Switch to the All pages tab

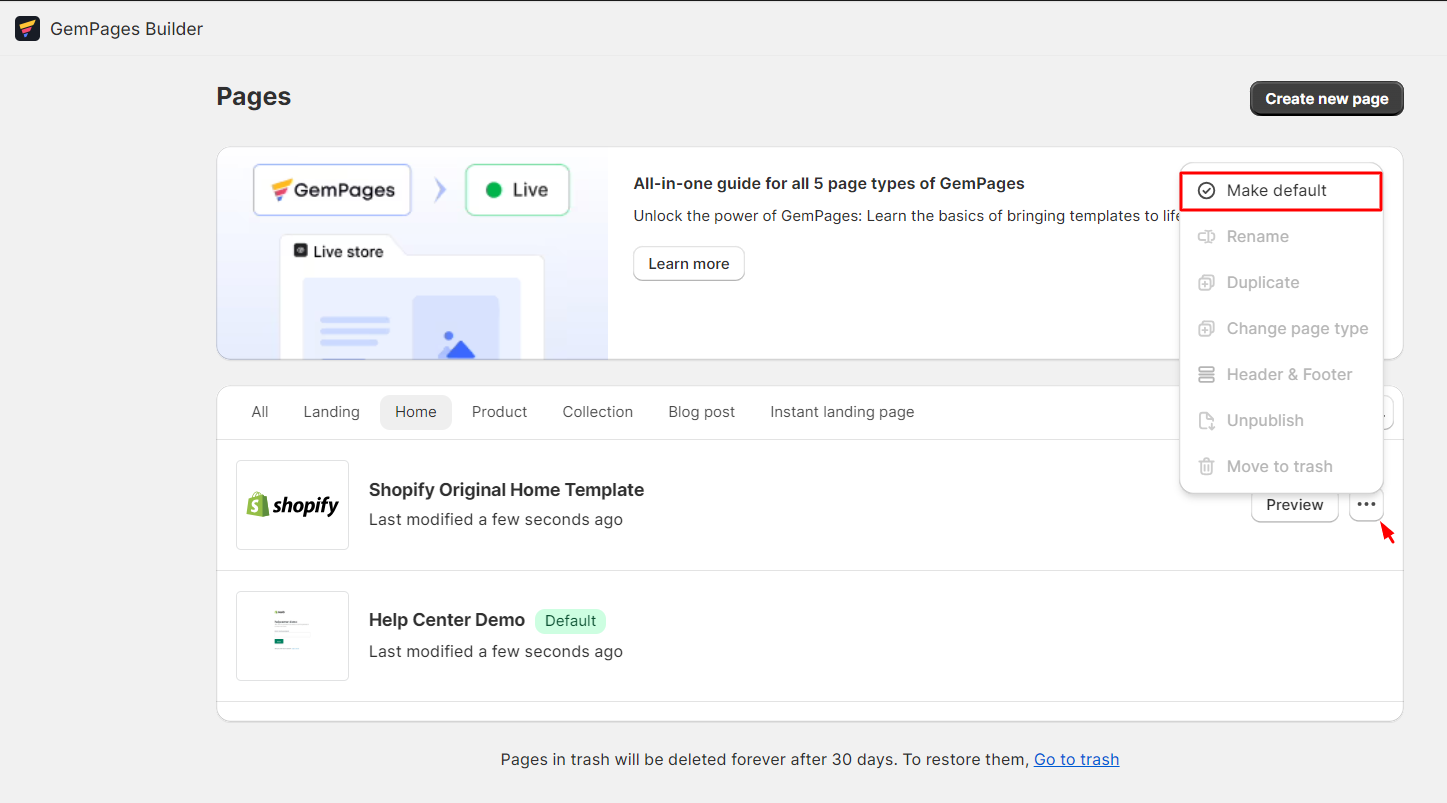click(259, 411)
